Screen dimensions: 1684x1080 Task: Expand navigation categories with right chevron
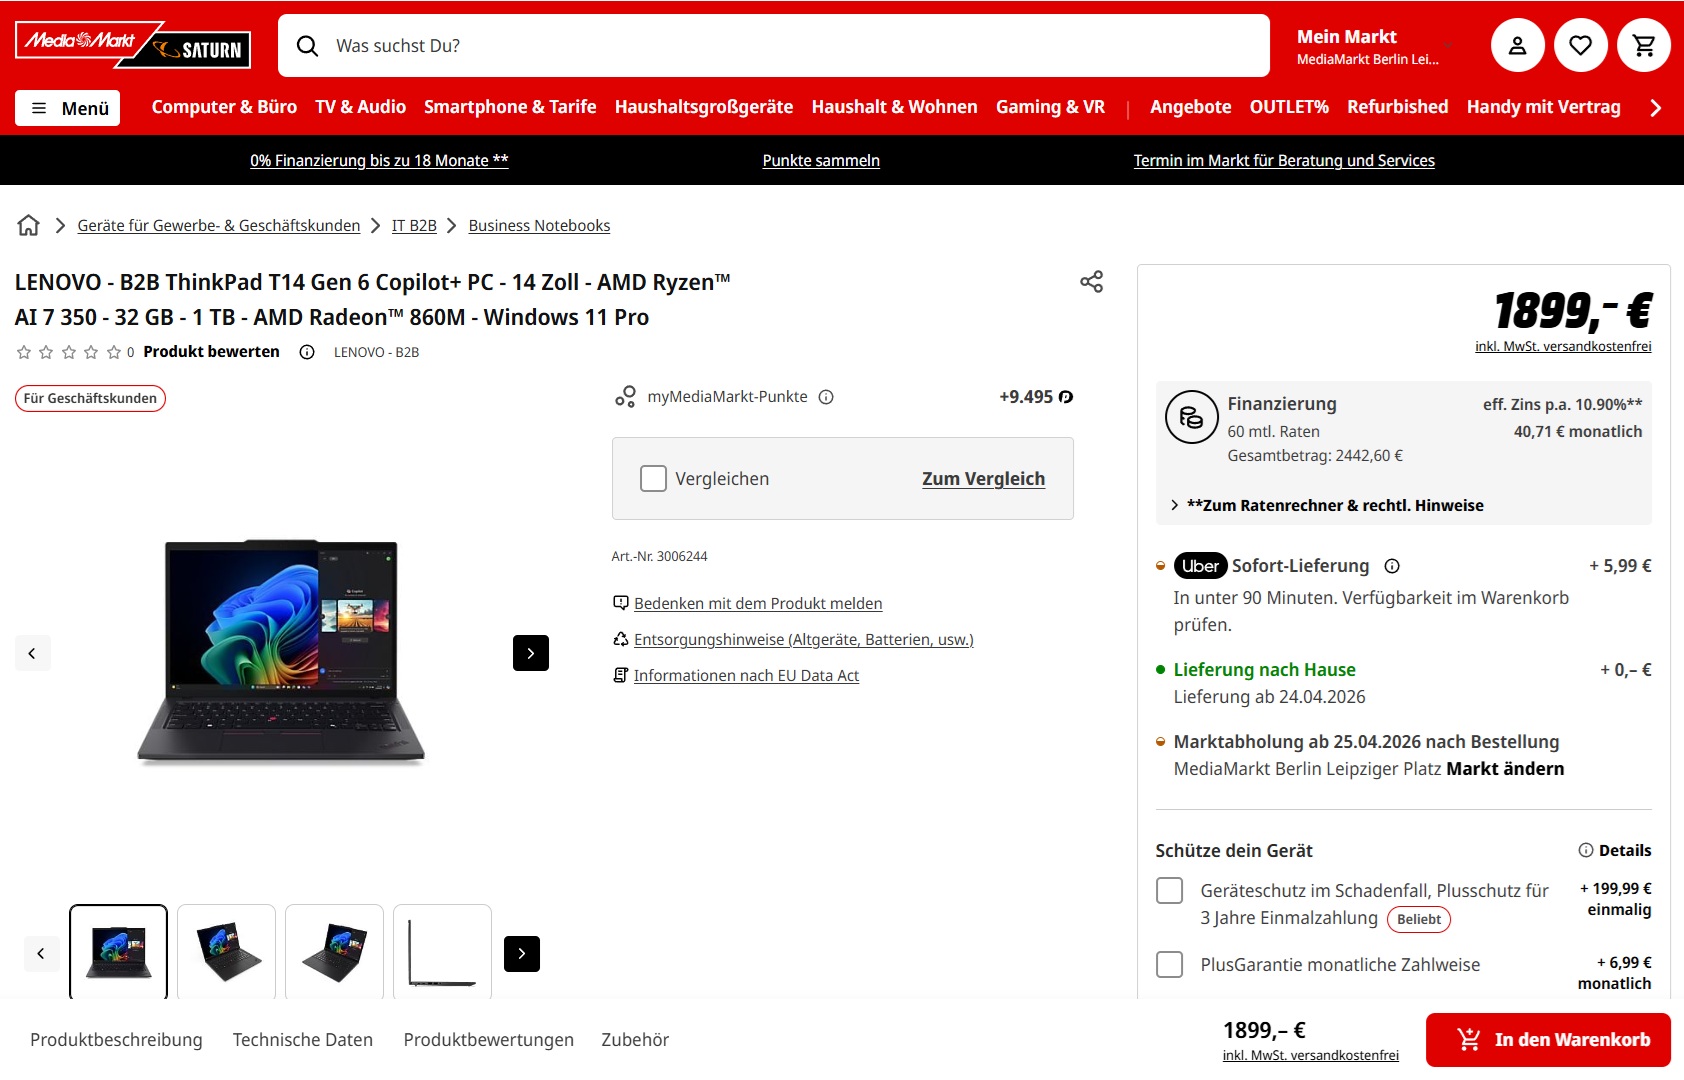click(x=1655, y=108)
